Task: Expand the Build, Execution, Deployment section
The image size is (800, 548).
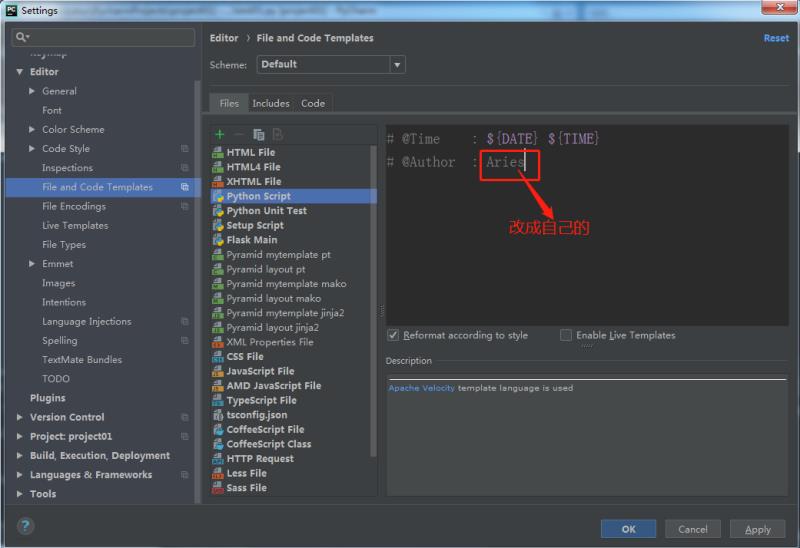Action: (x=19, y=455)
